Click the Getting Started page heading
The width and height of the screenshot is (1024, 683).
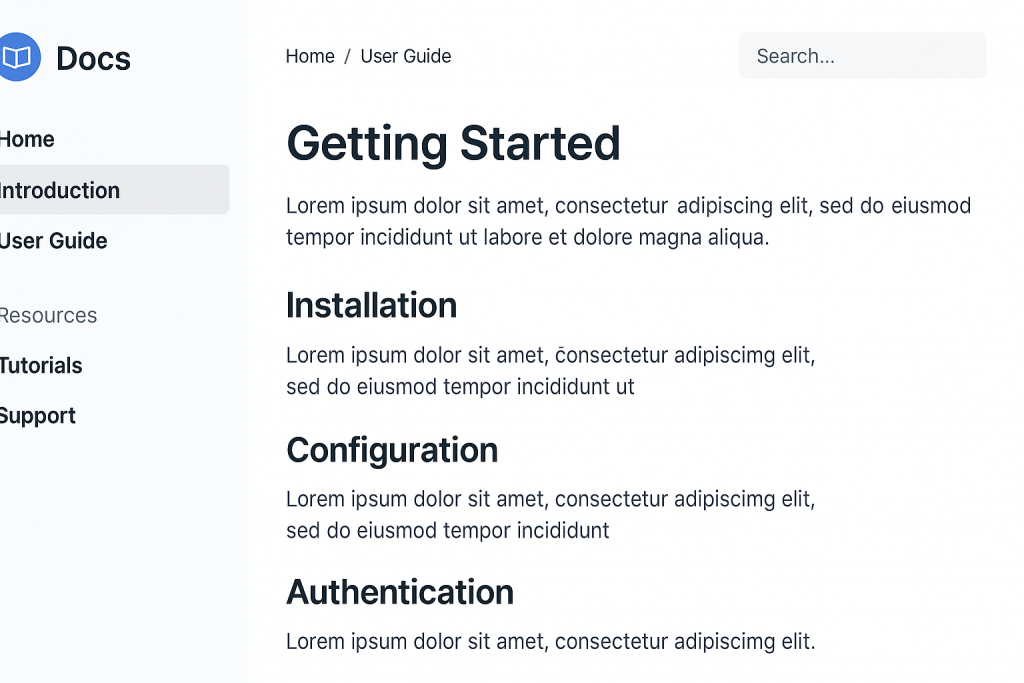(453, 143)
